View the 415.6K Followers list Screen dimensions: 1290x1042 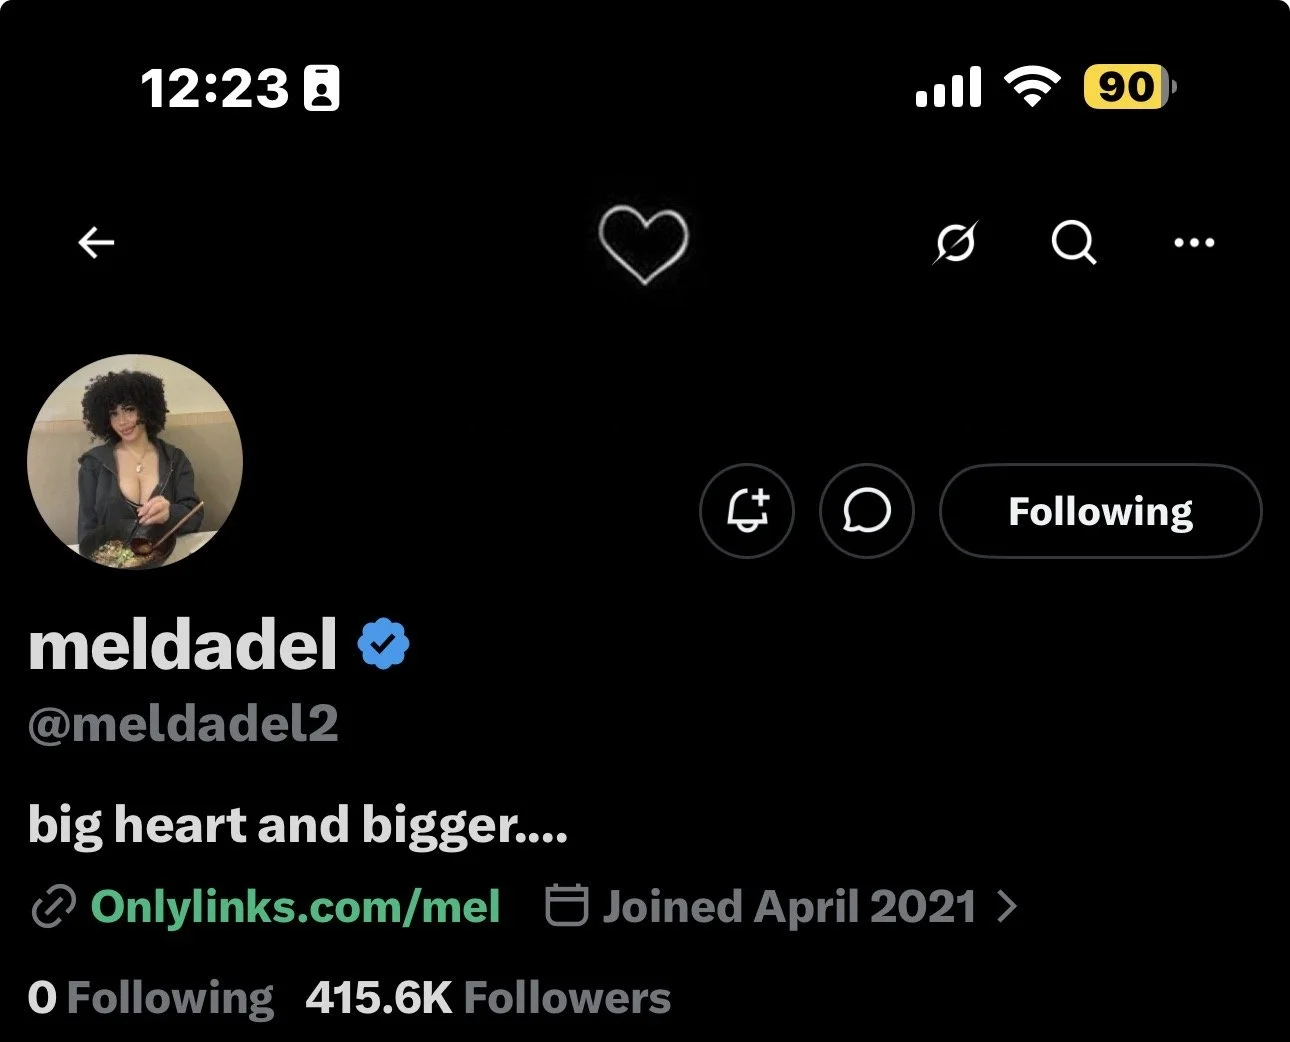tap(488, 998)
